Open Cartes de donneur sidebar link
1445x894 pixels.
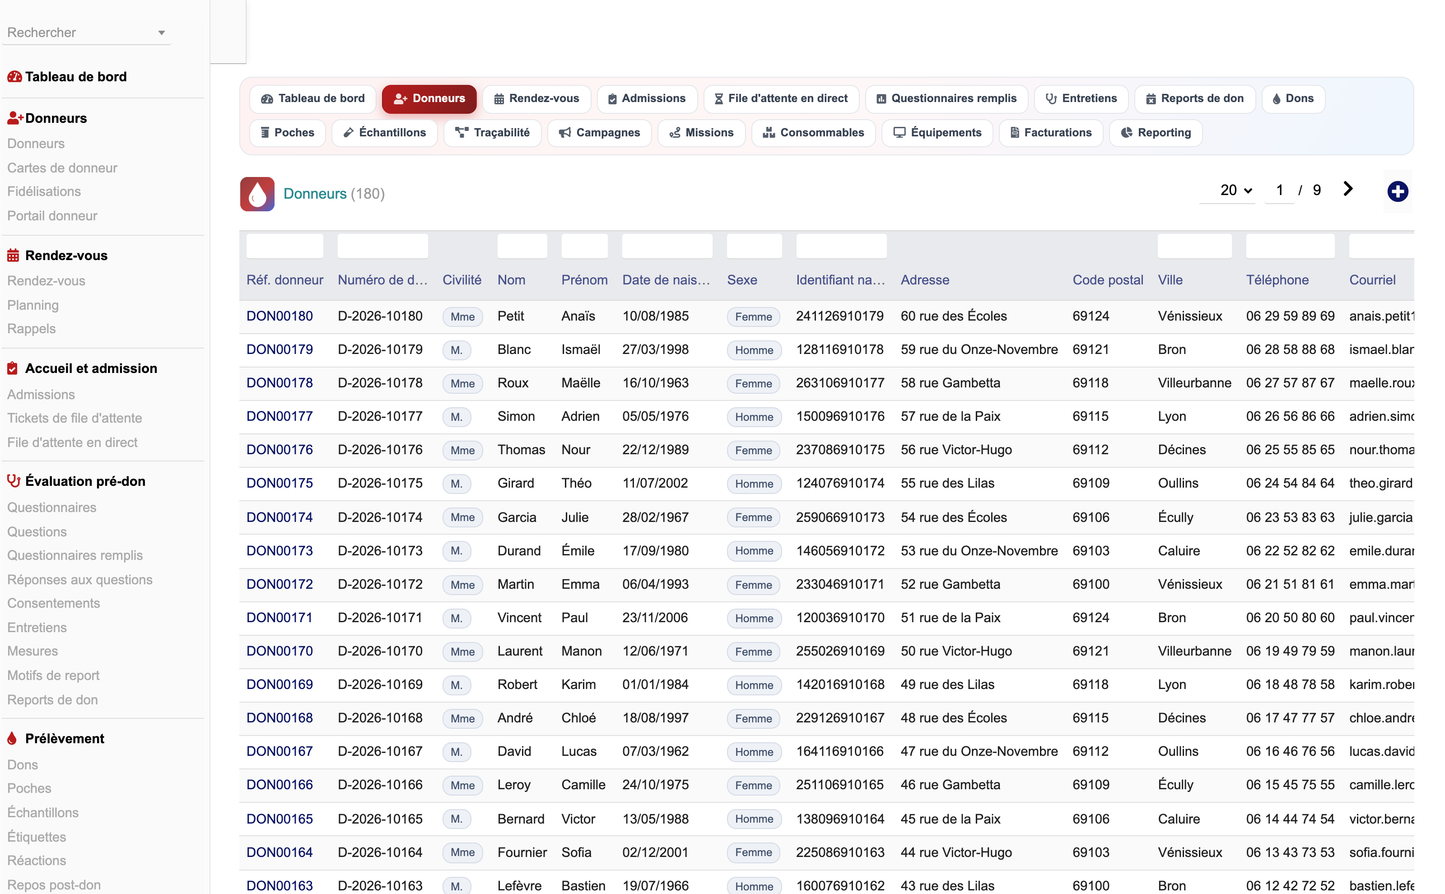click(x=62, y=168)
